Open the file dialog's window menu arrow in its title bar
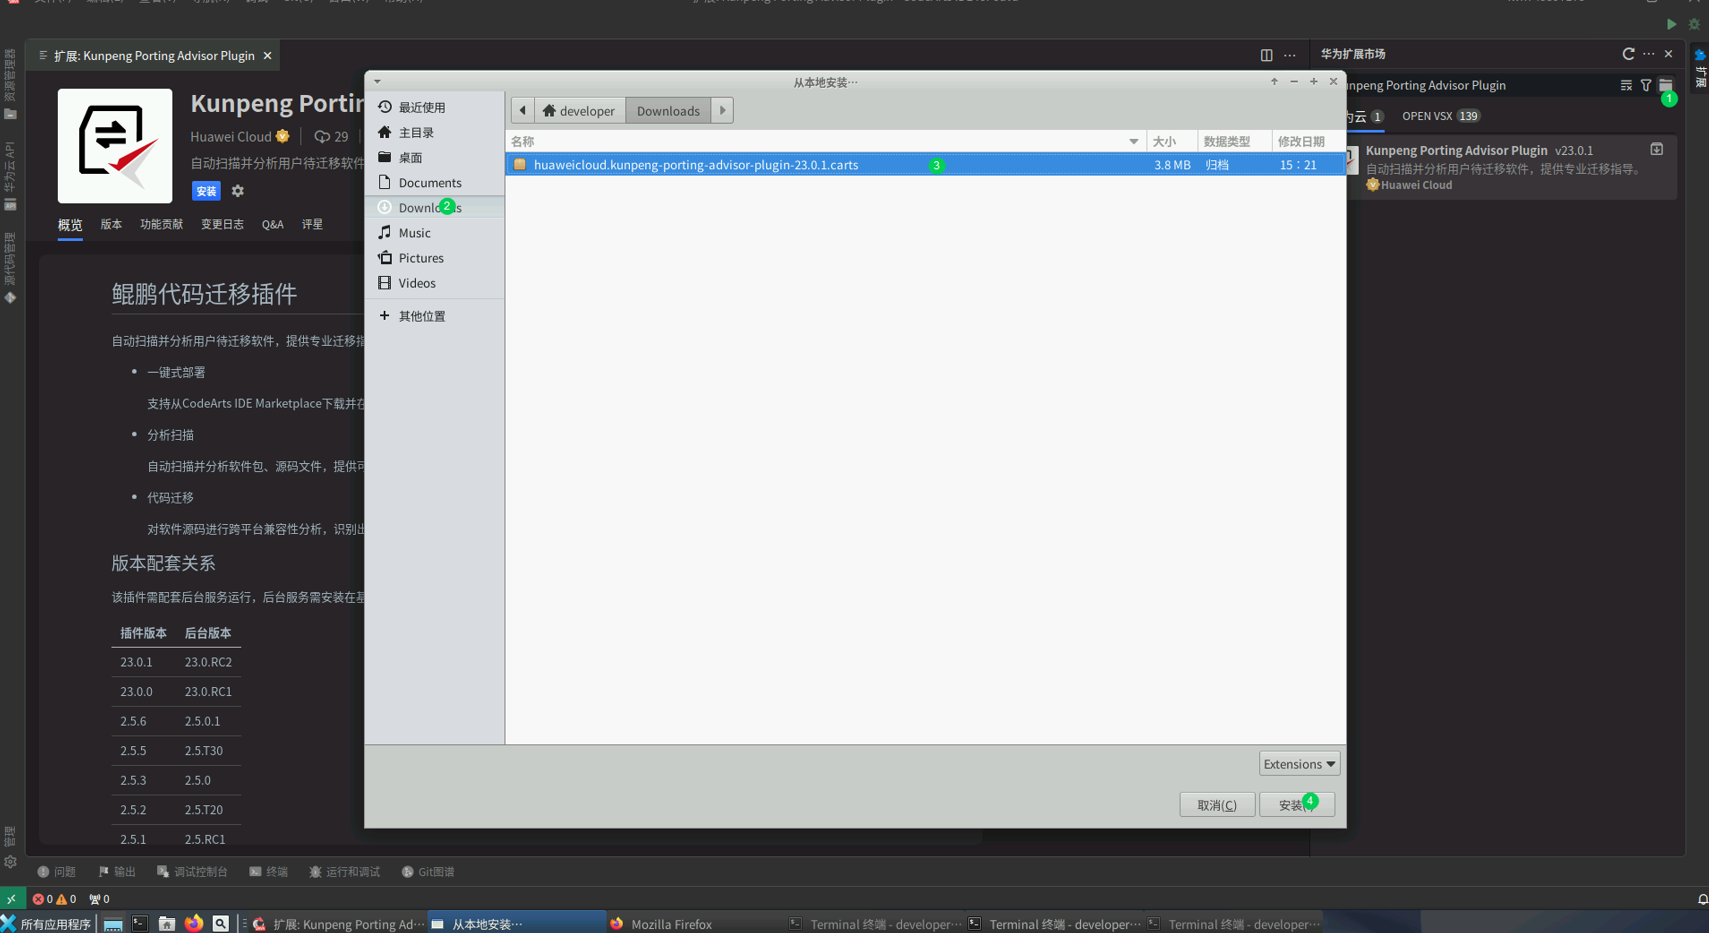Image resolution: width=1709 pixels, height=933 pixels. tap(377, 82)
